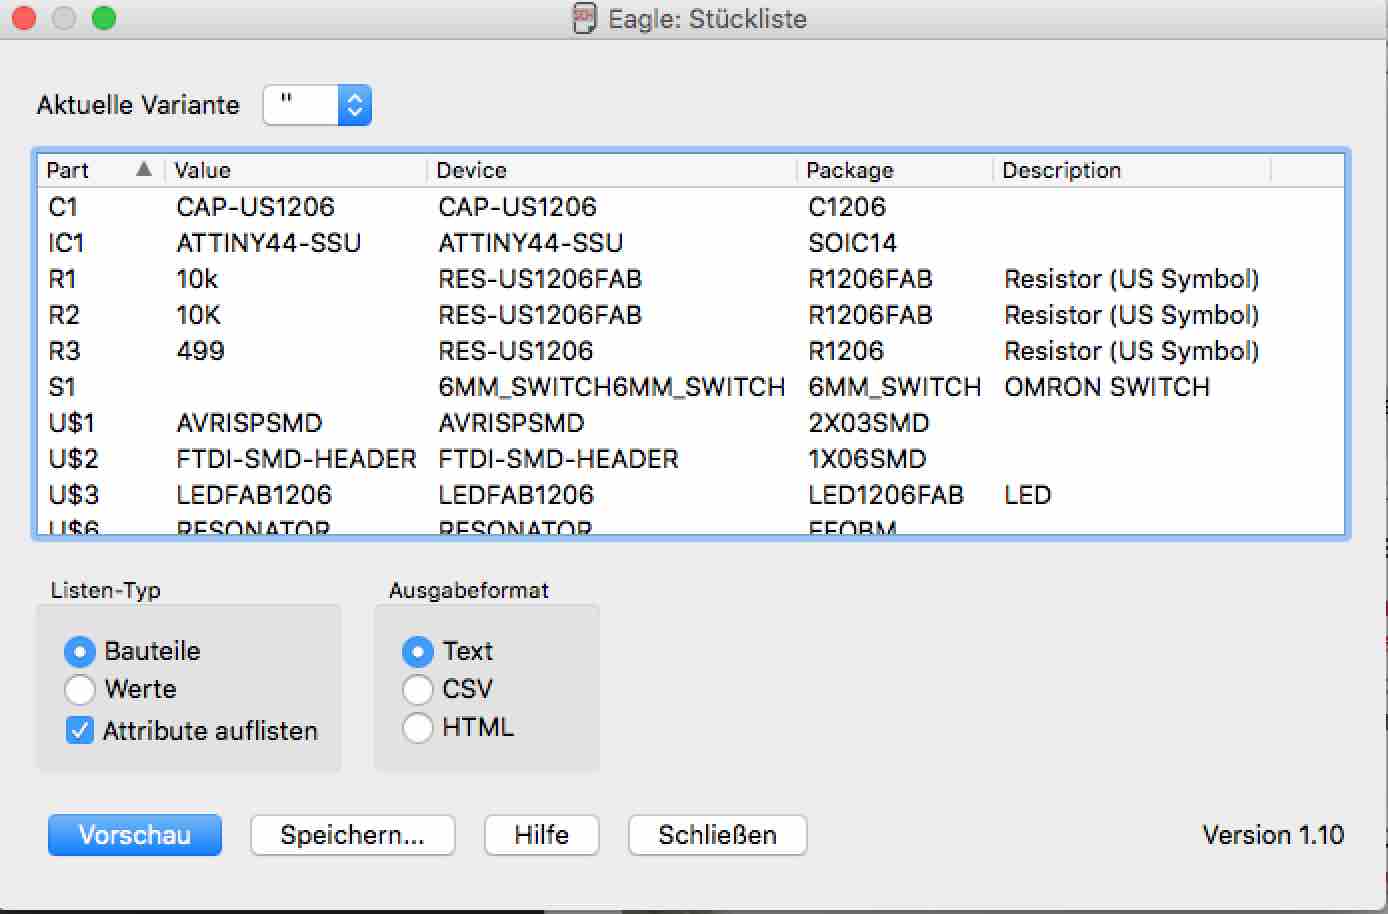The height and width of the screenshot is (914, 1388).
Task: Open the Aktuelle Variante dropdown
Action: click(317, 105)
